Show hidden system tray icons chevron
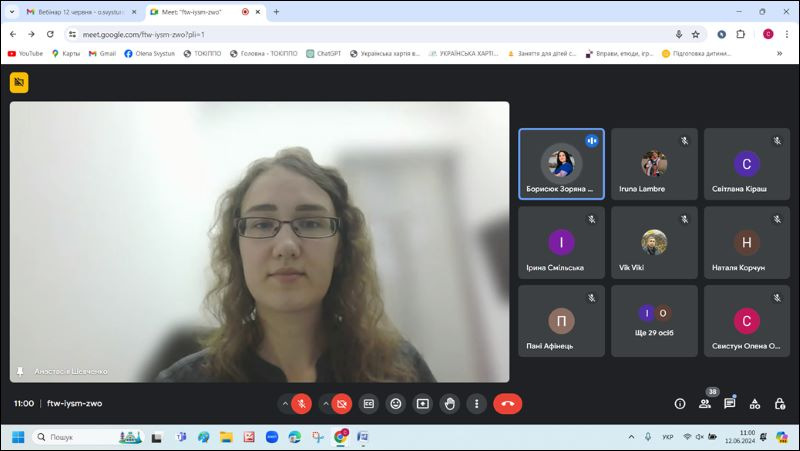800x451 pixels. tap(631, 437)
